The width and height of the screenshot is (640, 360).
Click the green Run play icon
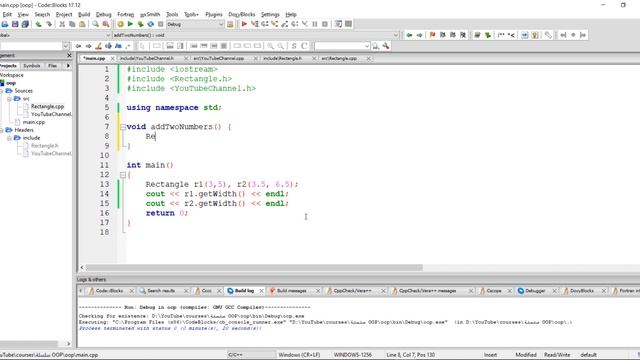coord(130,24)
